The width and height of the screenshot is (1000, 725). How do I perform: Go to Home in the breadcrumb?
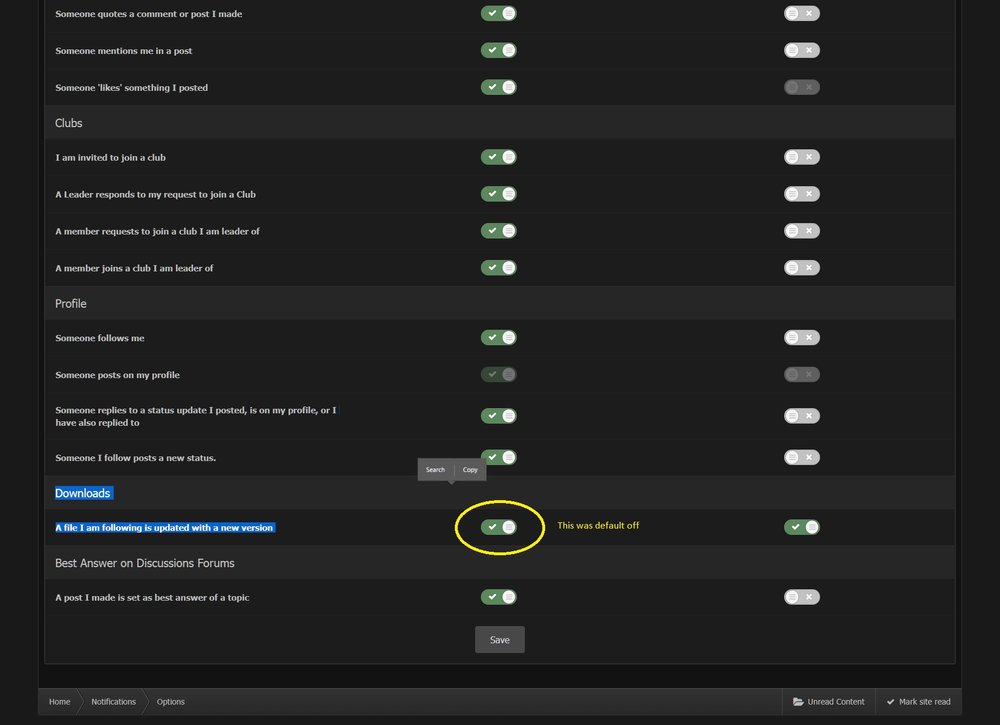click(x=59, y=701)
